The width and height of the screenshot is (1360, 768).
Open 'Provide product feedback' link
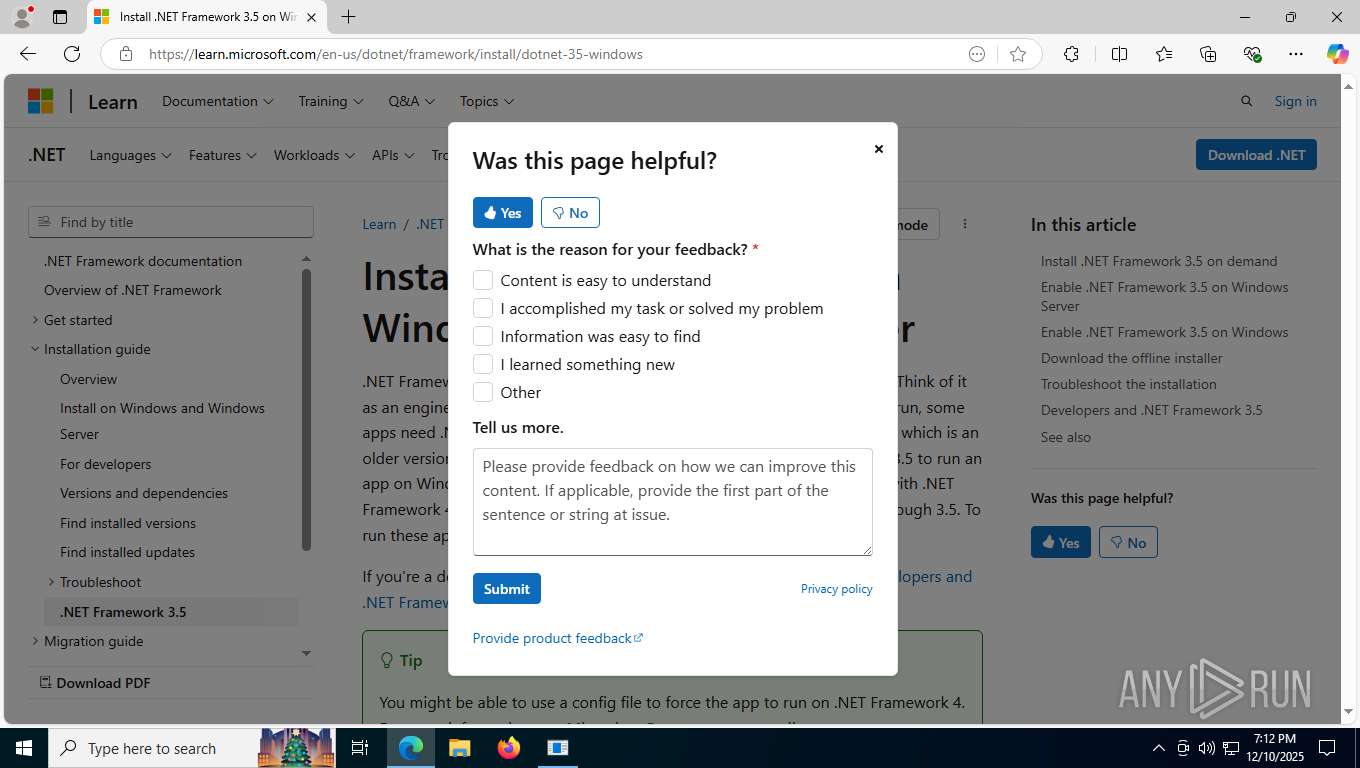557,638
